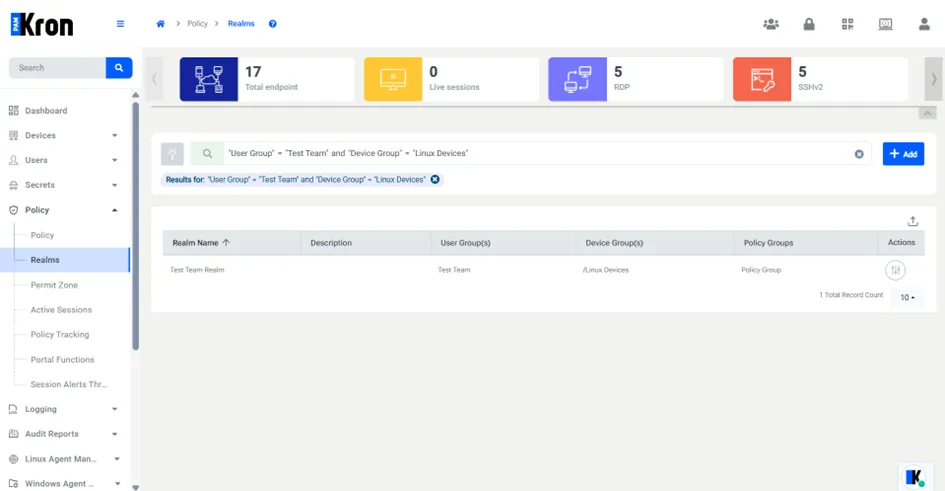Open the Policy sub-item
This screenshot has width=945, height=491.
[42, 235]
